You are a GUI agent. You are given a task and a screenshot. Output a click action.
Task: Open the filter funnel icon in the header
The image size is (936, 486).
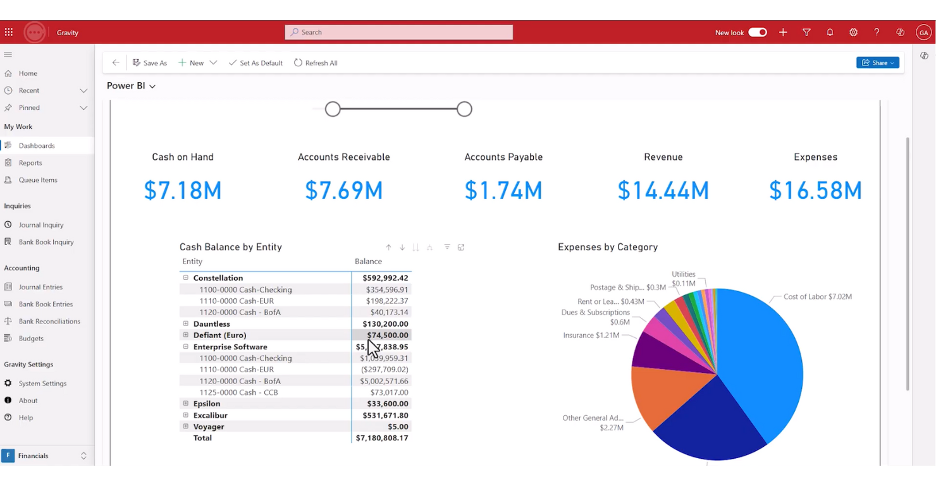(806, 32)
